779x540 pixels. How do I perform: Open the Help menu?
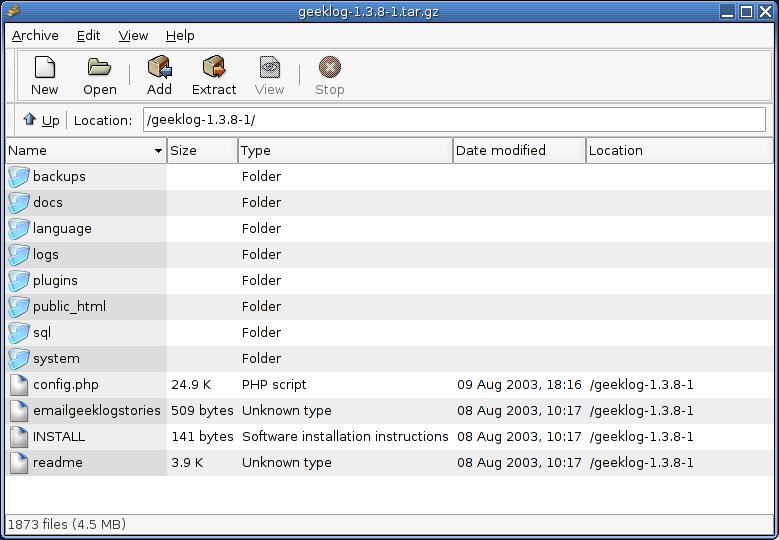pyautogui.click(x=180, y=36)
